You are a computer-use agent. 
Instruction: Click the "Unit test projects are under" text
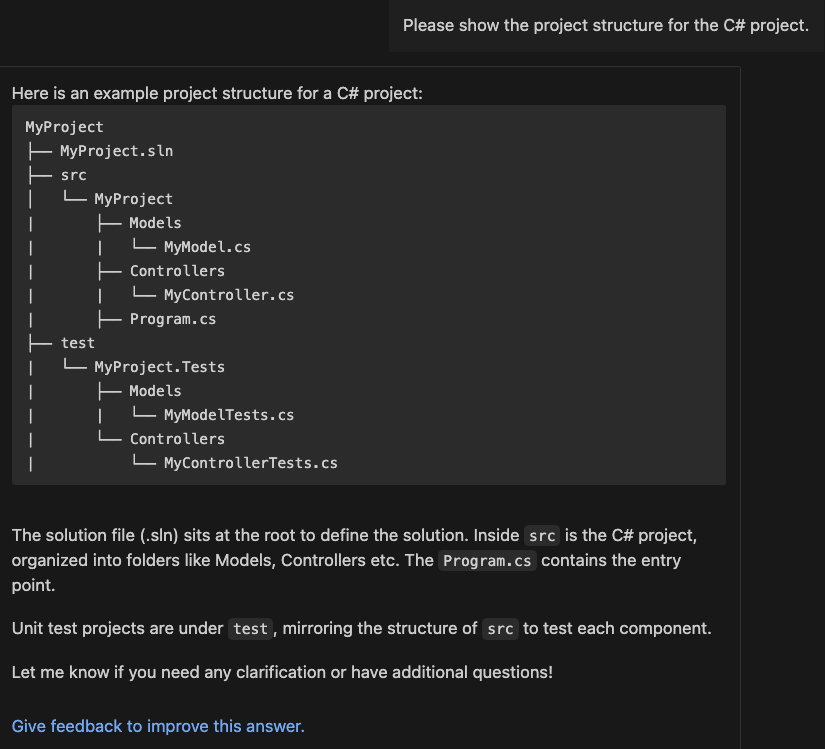pos(117,629)
